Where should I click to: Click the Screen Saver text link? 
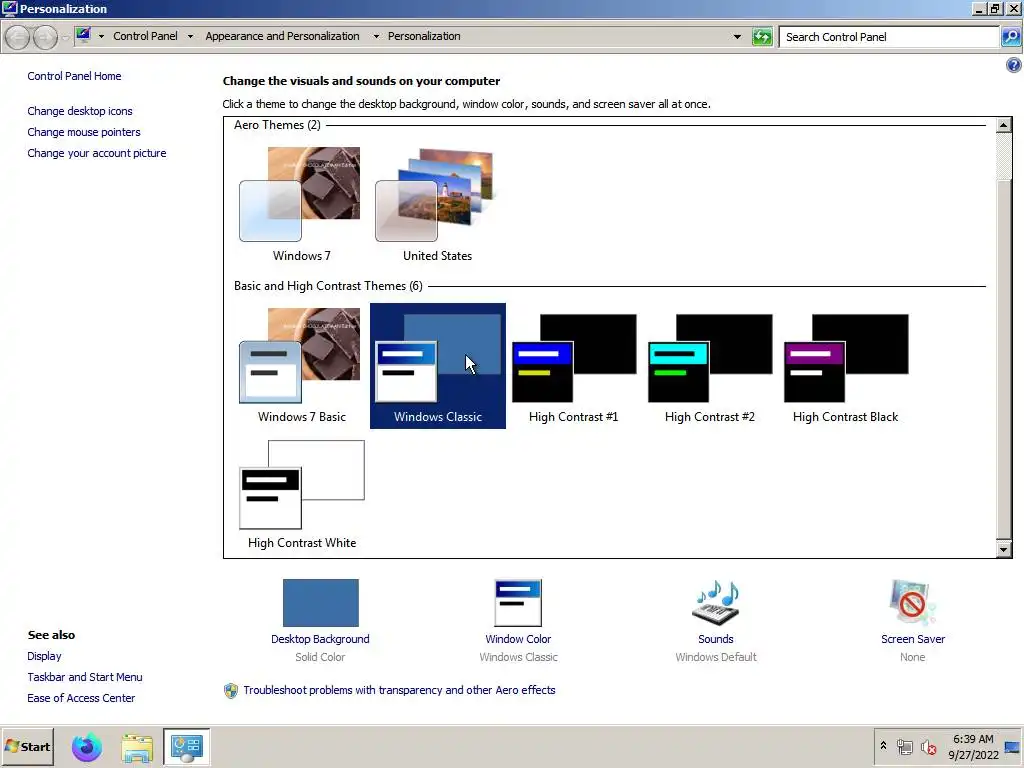coord(912,639)
